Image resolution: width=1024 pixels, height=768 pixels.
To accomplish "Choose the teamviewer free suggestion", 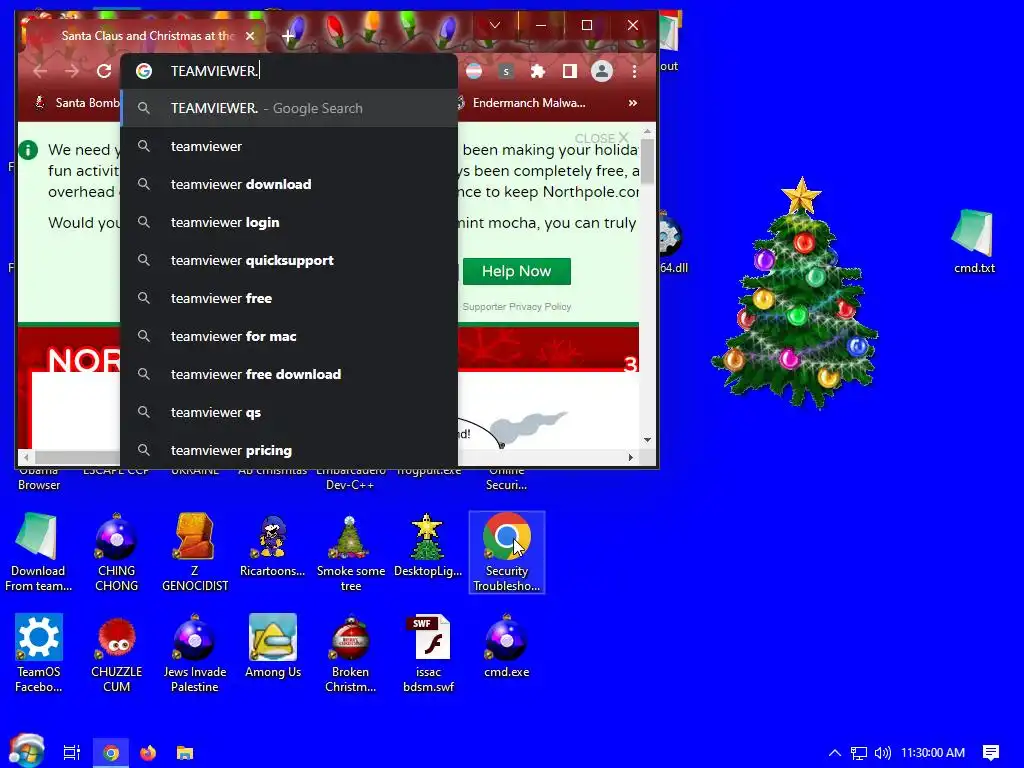I will tap(289, 298).
